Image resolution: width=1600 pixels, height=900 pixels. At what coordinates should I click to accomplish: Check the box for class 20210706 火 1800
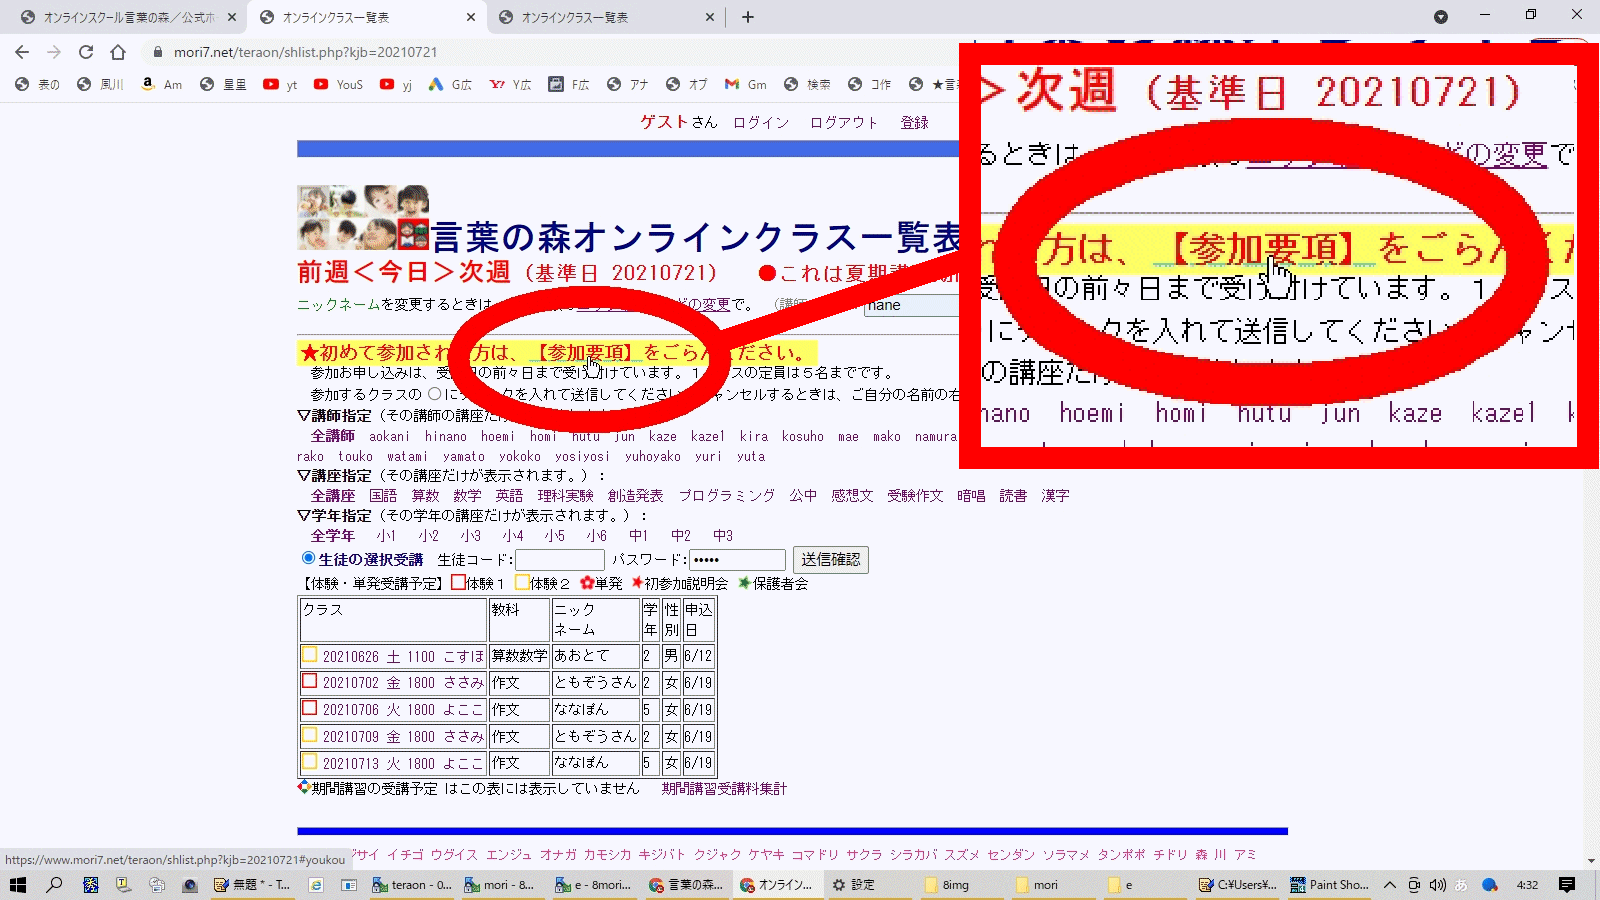click(309, 709)
